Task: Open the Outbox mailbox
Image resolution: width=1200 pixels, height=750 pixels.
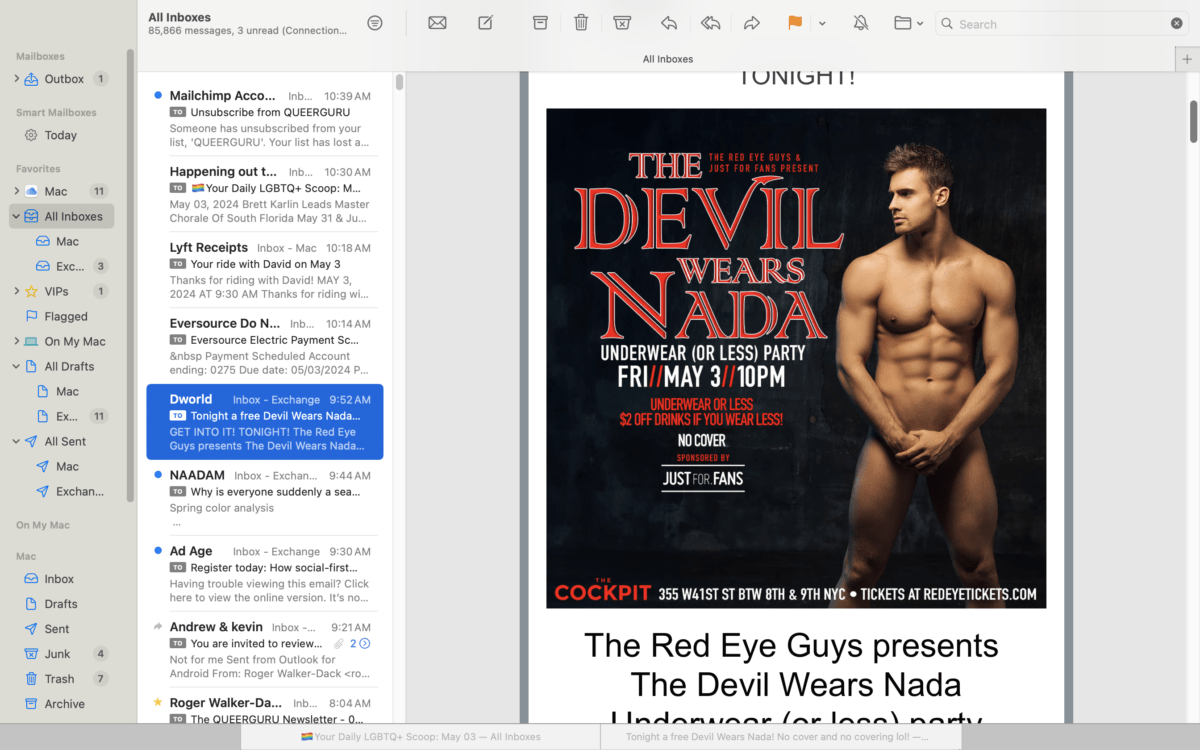Action: click(64, 79)
